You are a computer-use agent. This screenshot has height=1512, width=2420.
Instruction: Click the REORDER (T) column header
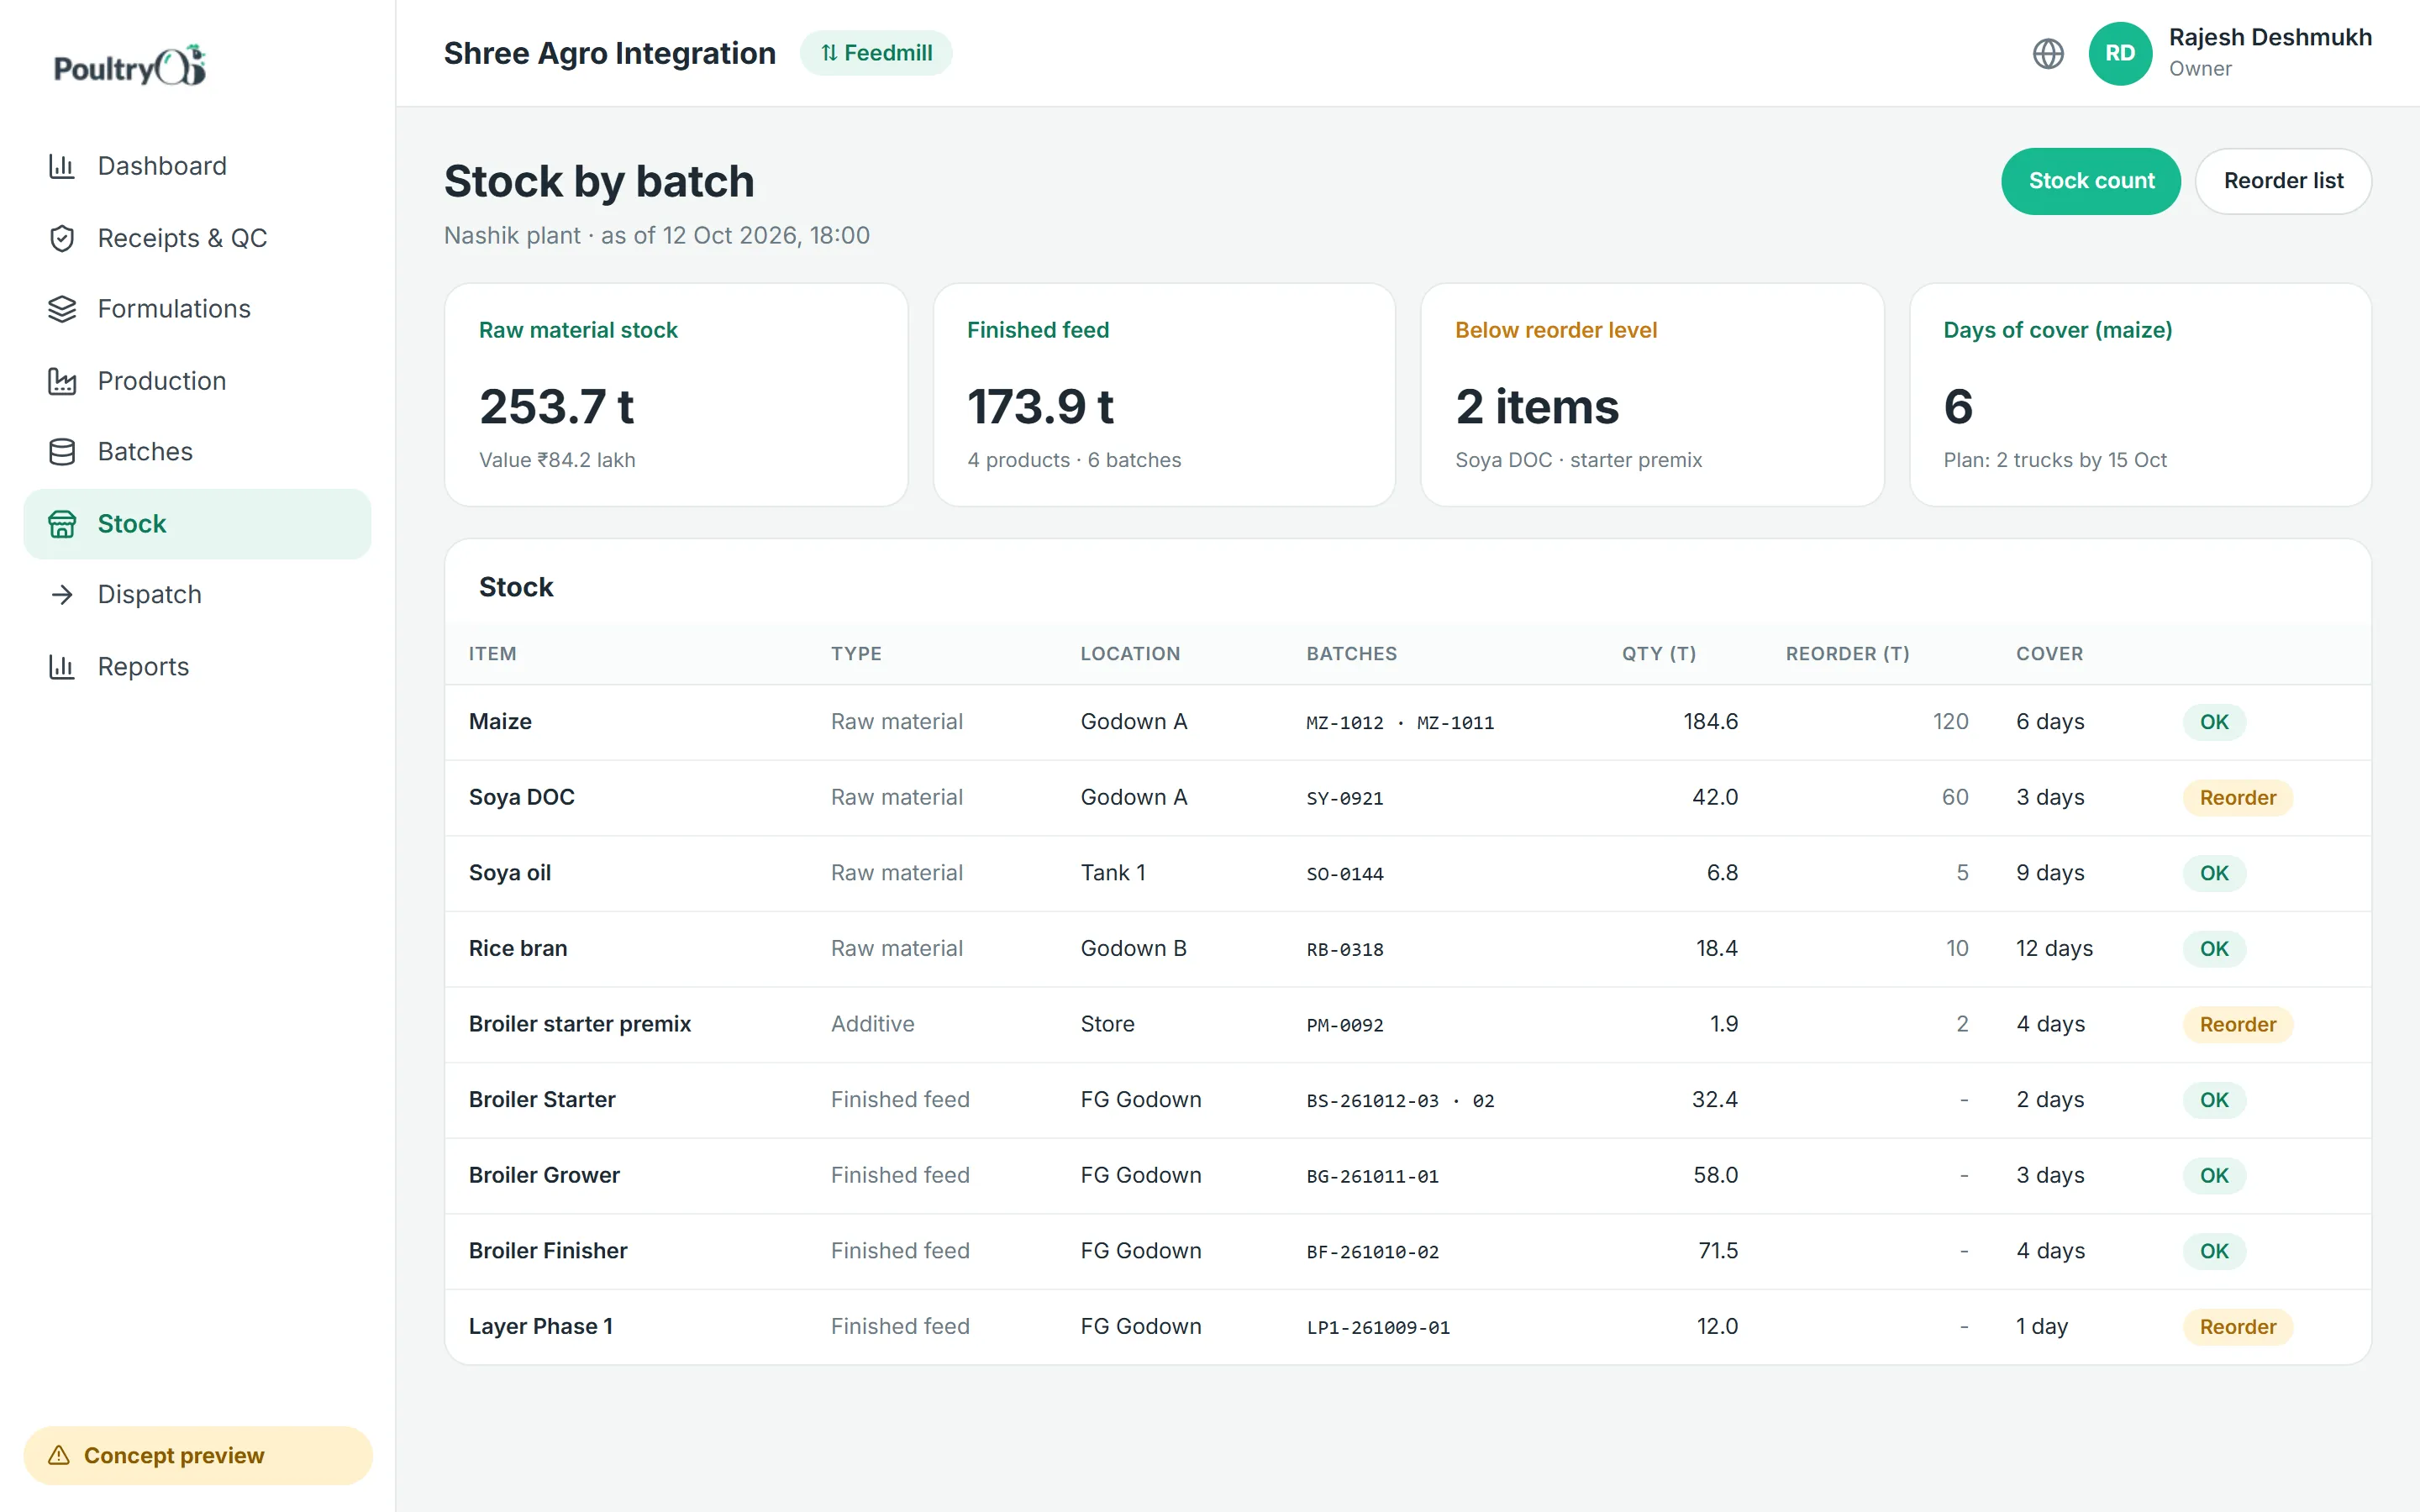click(1847, 654)
